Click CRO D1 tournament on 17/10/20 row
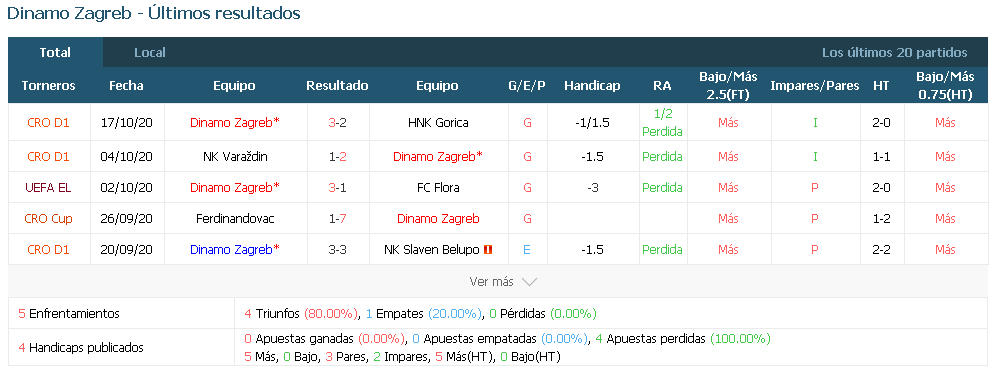995x372 pixels. pyautogui.click(x=48, y=123)
